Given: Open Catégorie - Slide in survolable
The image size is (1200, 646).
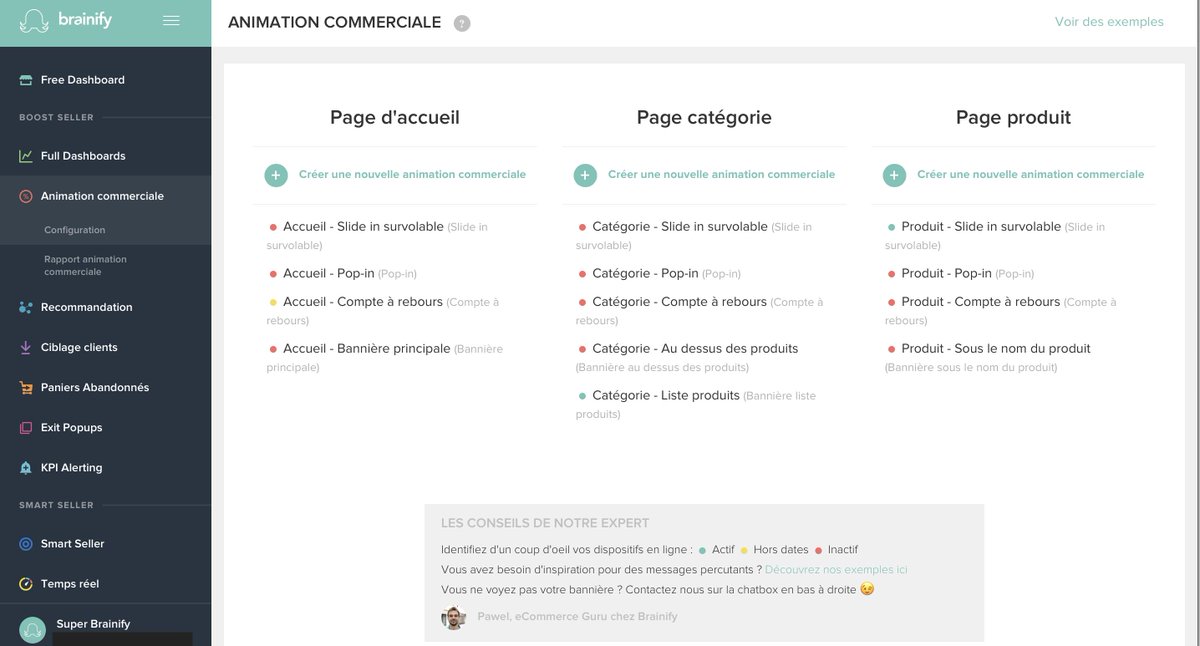Looking at the screenshot, I should [680, 227].
